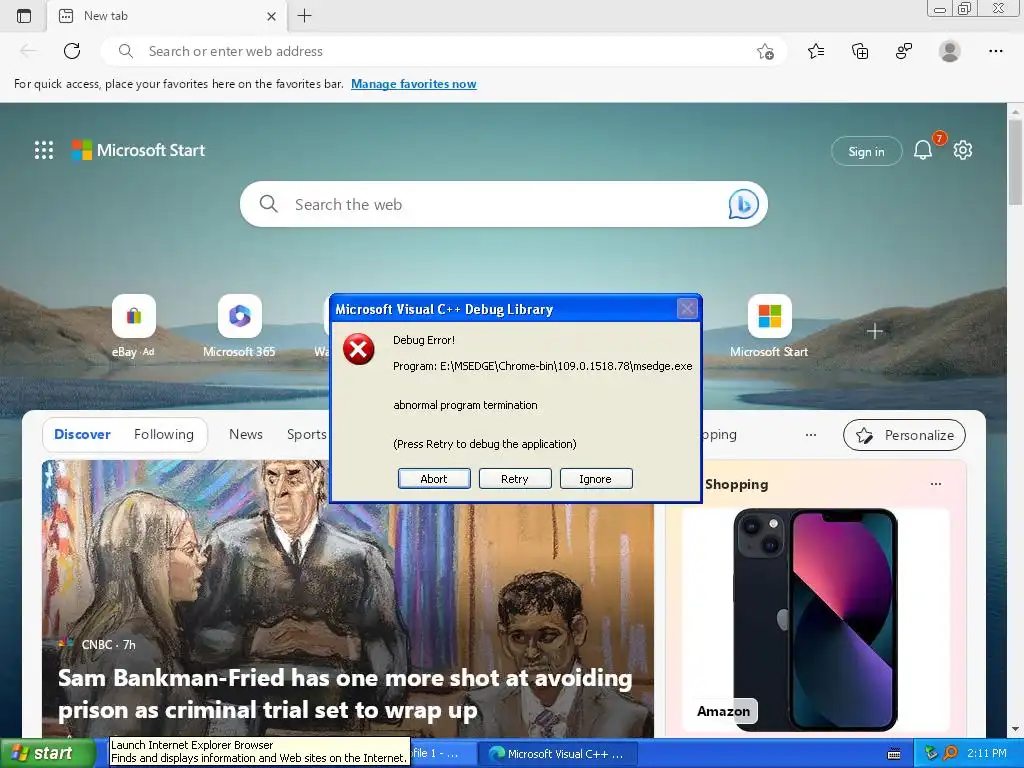Viewport: 1024px width, 768px height.
Task: Select the New tab browser tab
Action: point(167,16)
